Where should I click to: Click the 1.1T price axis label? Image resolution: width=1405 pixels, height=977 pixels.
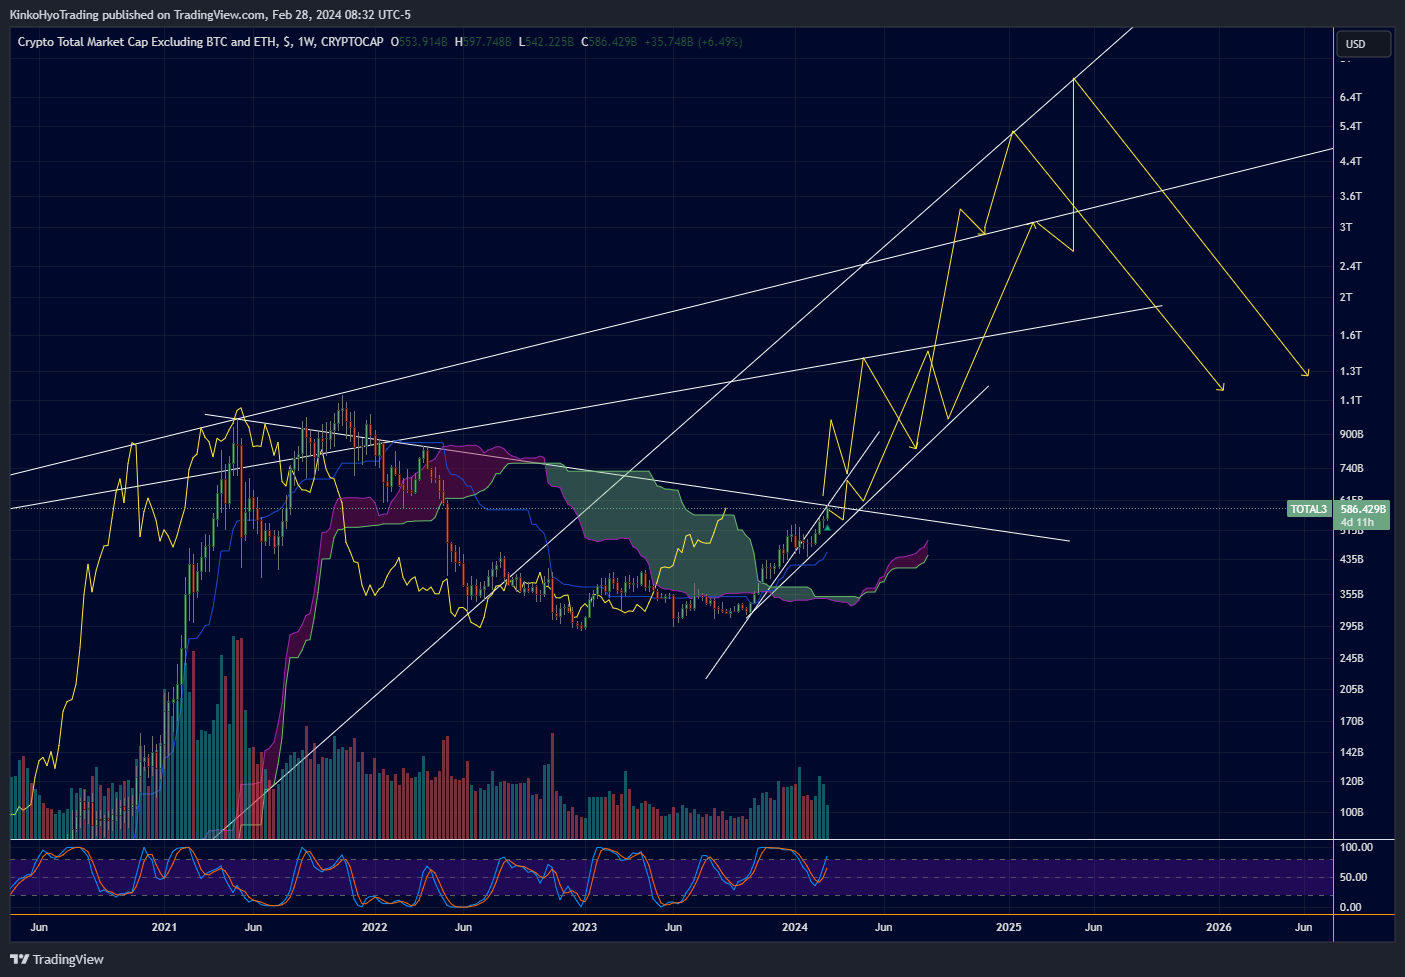(x=1350, y=400)
